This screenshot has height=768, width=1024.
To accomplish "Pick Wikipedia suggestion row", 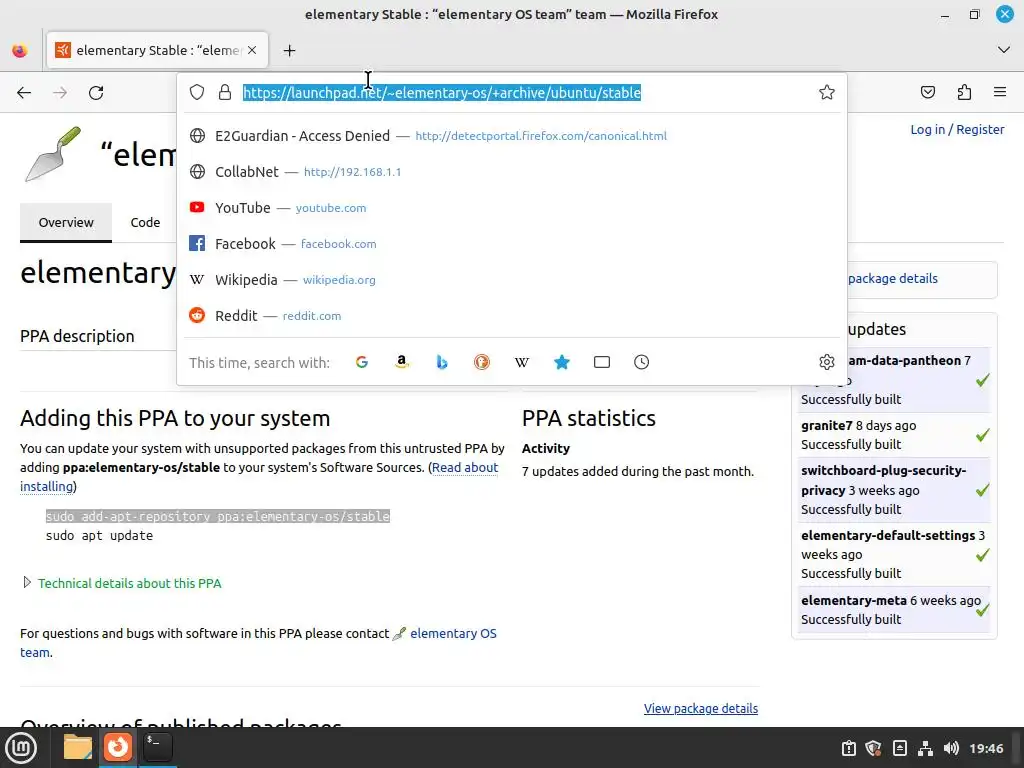I will point(512,280).
